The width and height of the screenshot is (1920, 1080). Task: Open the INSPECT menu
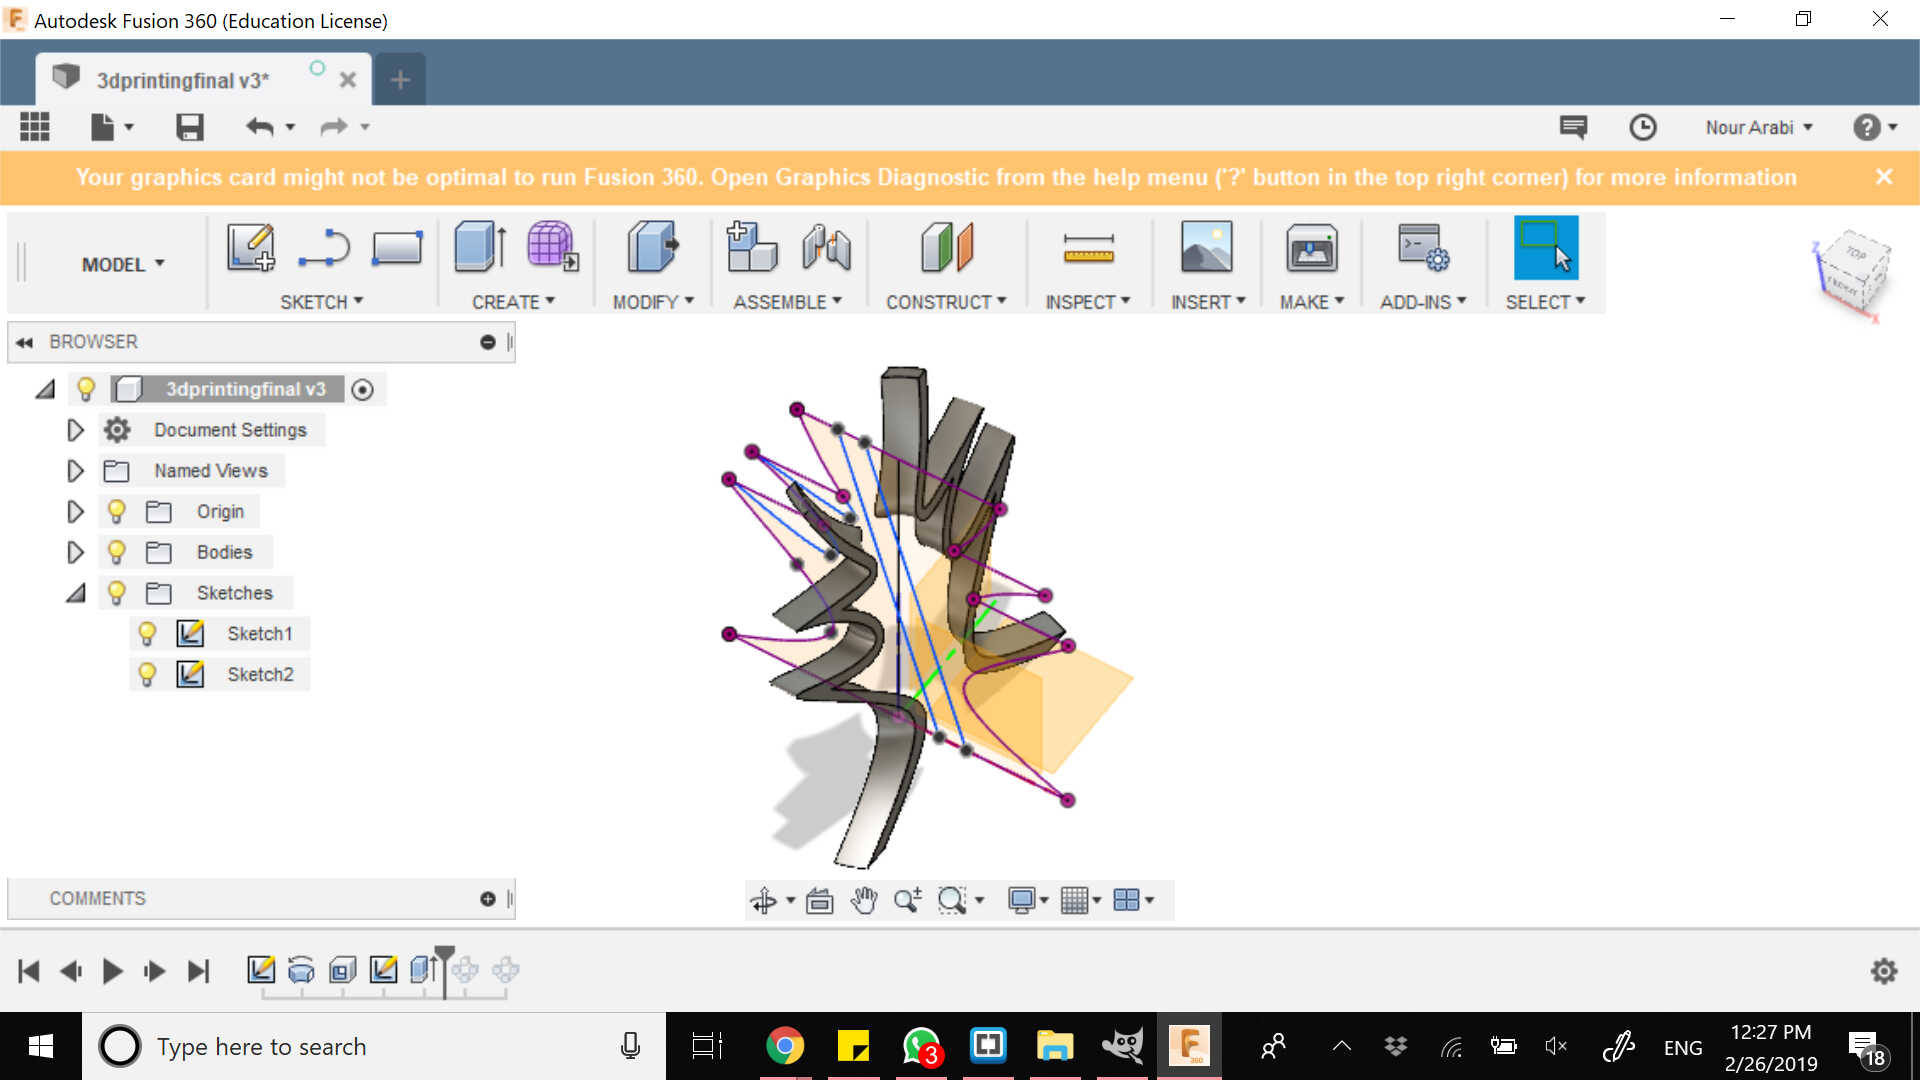tap(1087, 302)
